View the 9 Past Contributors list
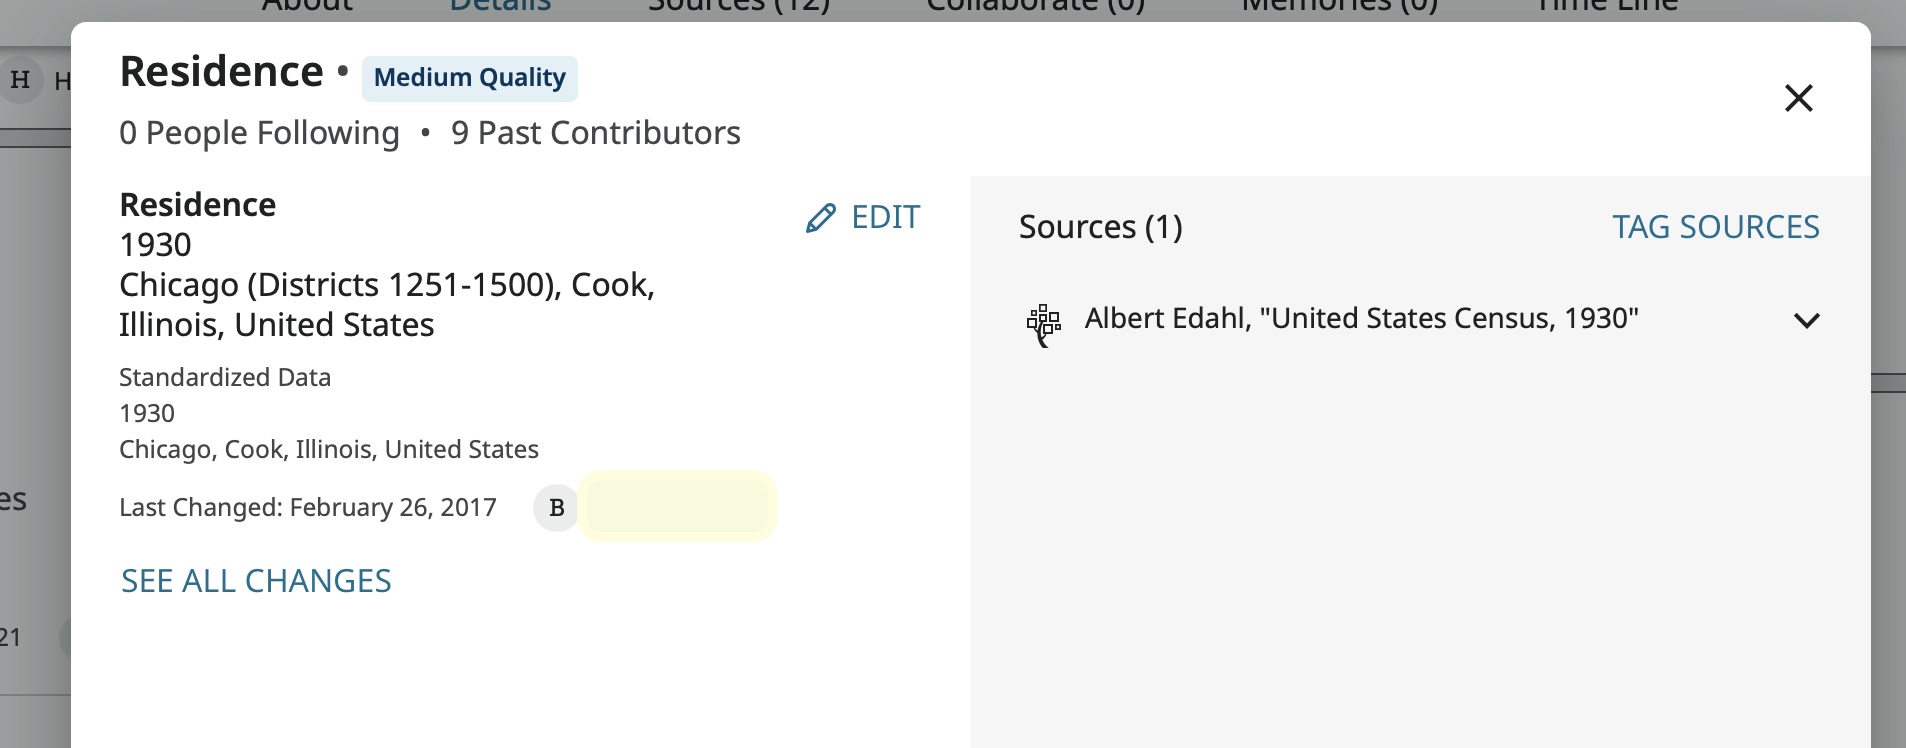The width and height of the screenshot is (1906, 748). tap(596, 133)
